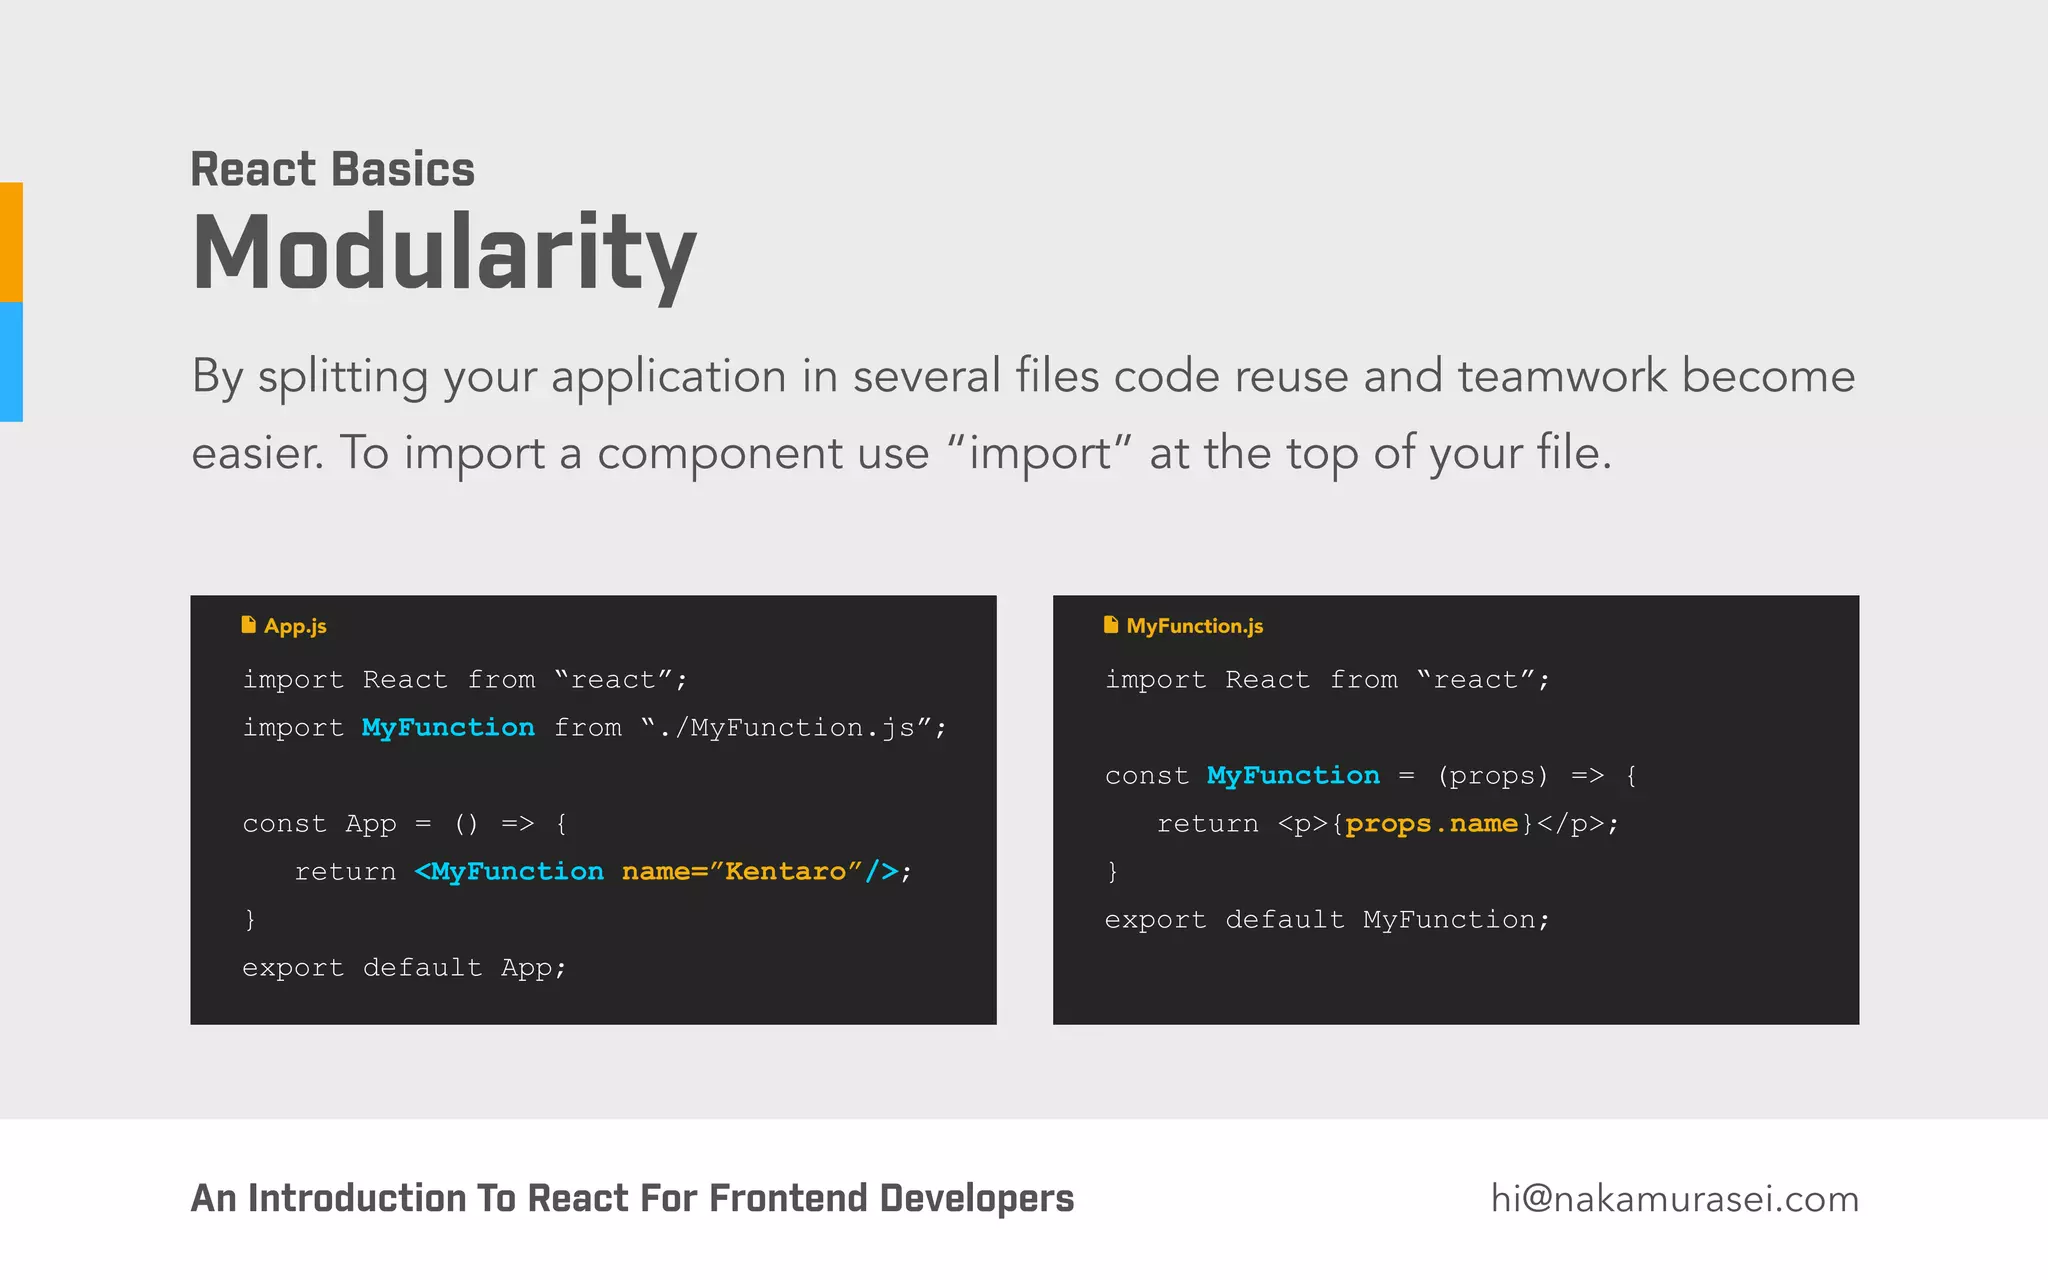
Task: Click the orange accent bar on left edge
Action: click(11, 242)
